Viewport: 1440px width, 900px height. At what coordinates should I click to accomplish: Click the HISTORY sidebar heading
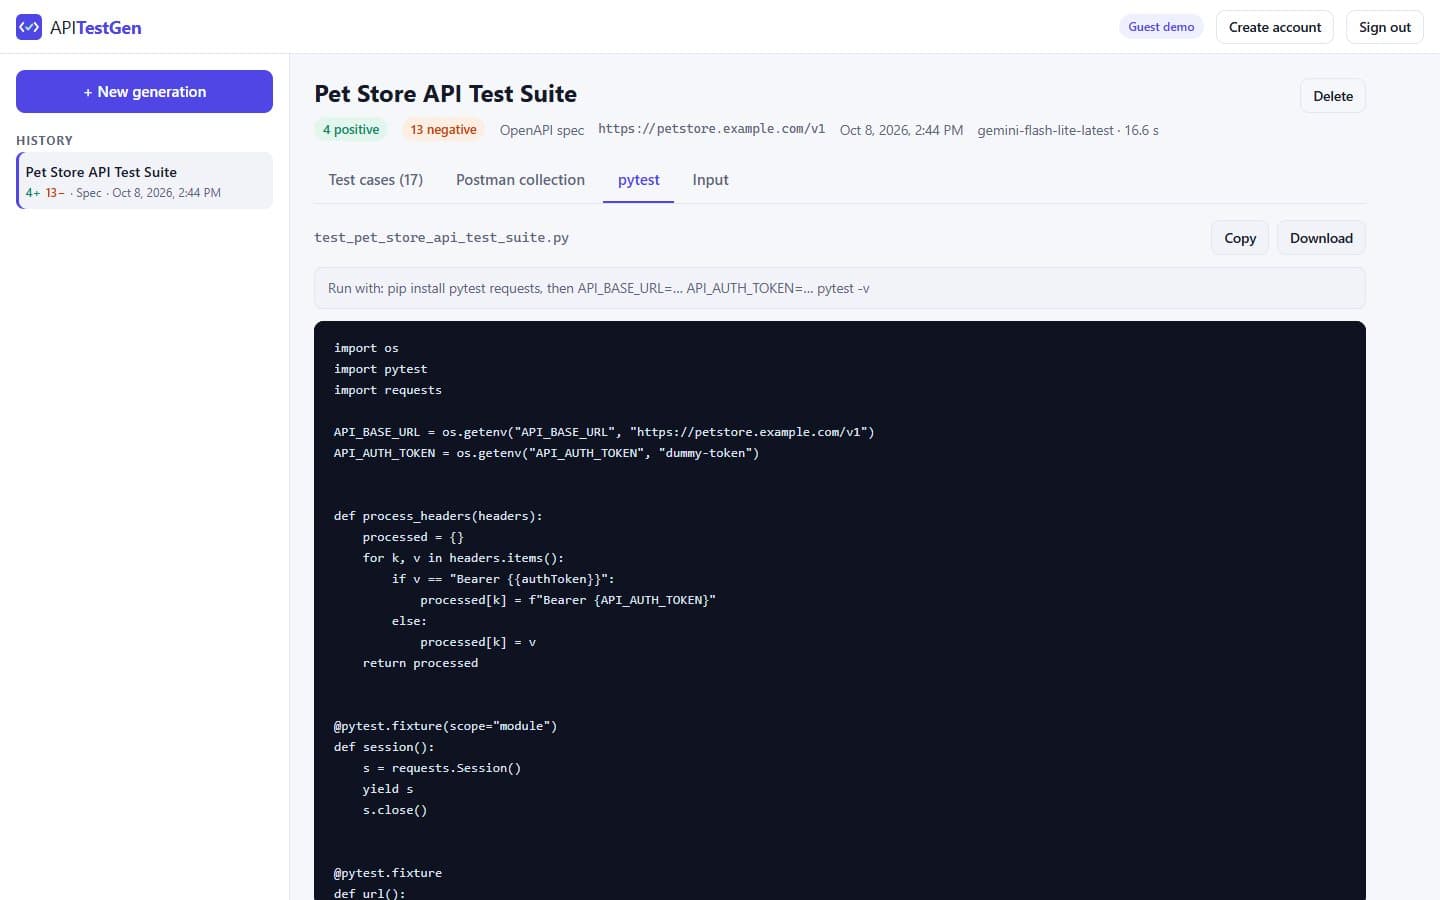pyautogui.click(x=44, y=141)
